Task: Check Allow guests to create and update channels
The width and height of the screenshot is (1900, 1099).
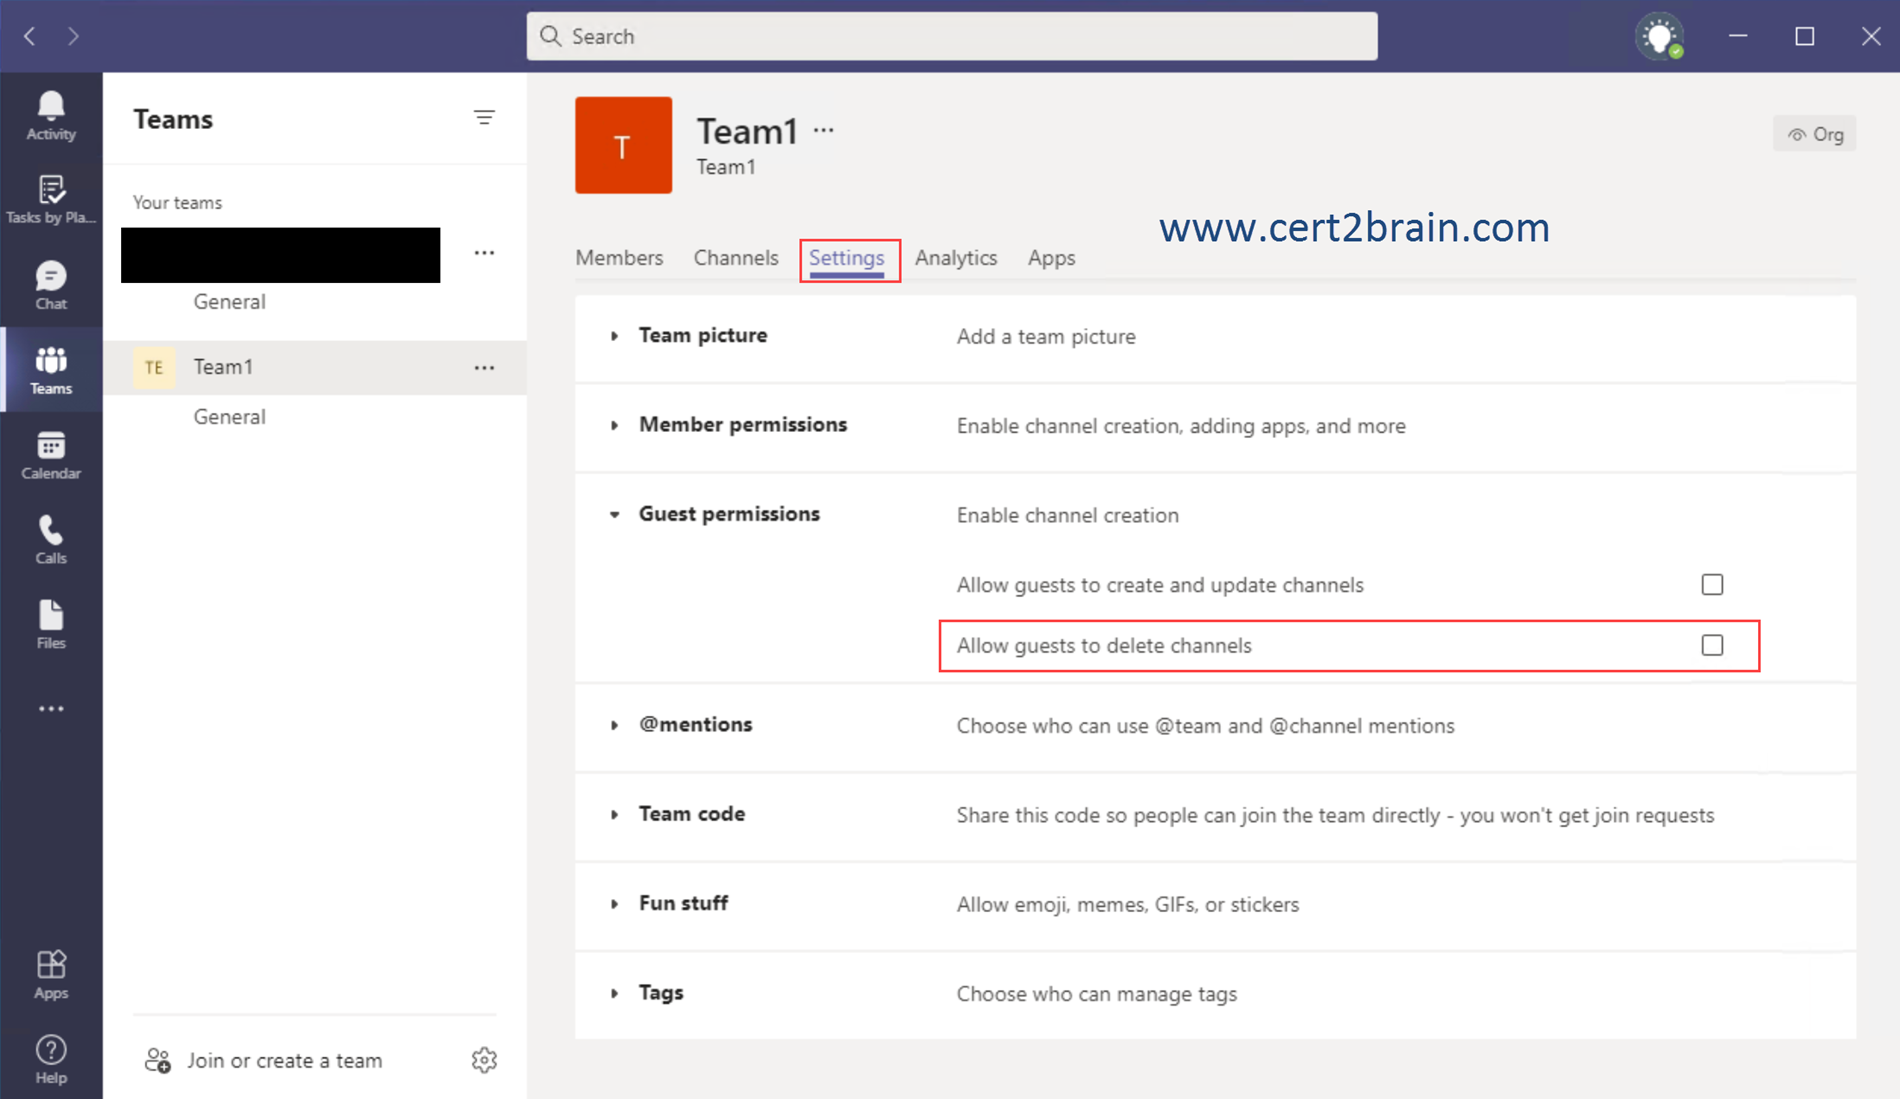Action: click(1712, 584)
